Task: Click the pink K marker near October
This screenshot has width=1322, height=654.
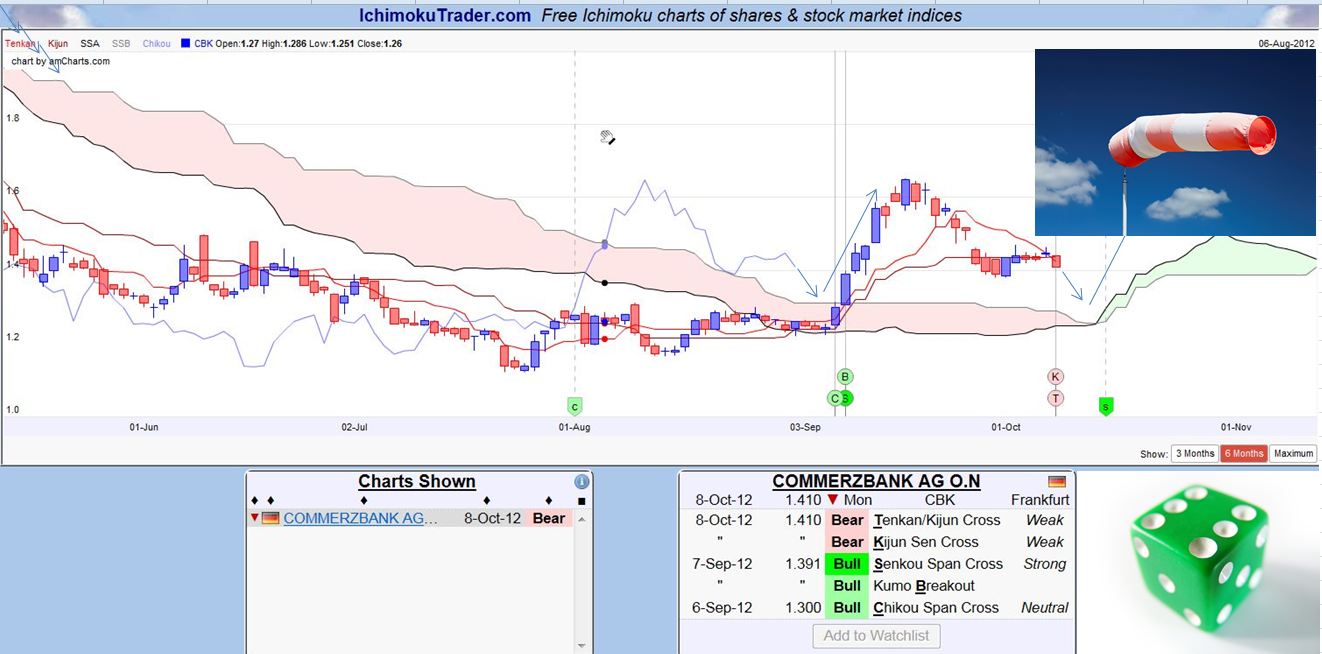Action: pyautogui.click(x=1056, y=377)
